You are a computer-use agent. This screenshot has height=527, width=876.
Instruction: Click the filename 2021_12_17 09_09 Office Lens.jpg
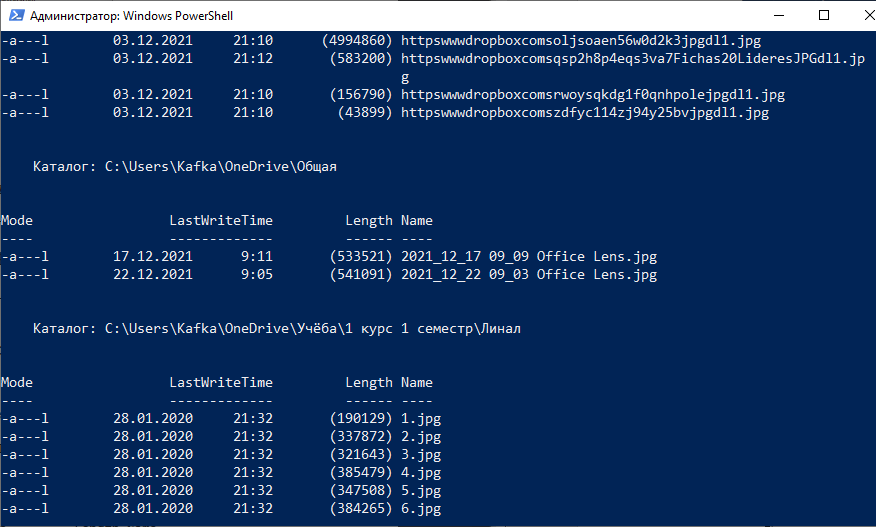(x=529, y=257)
